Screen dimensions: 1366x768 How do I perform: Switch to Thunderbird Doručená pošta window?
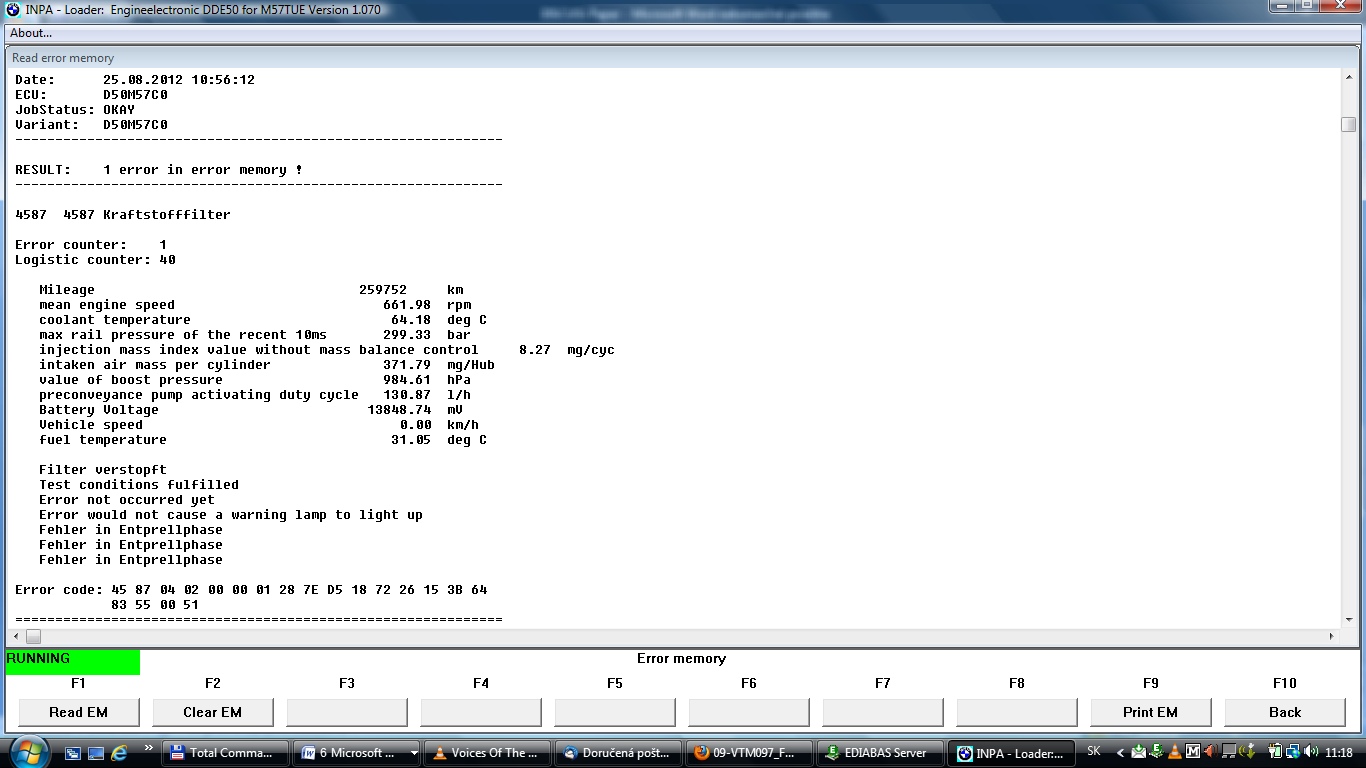pos(619,753)
